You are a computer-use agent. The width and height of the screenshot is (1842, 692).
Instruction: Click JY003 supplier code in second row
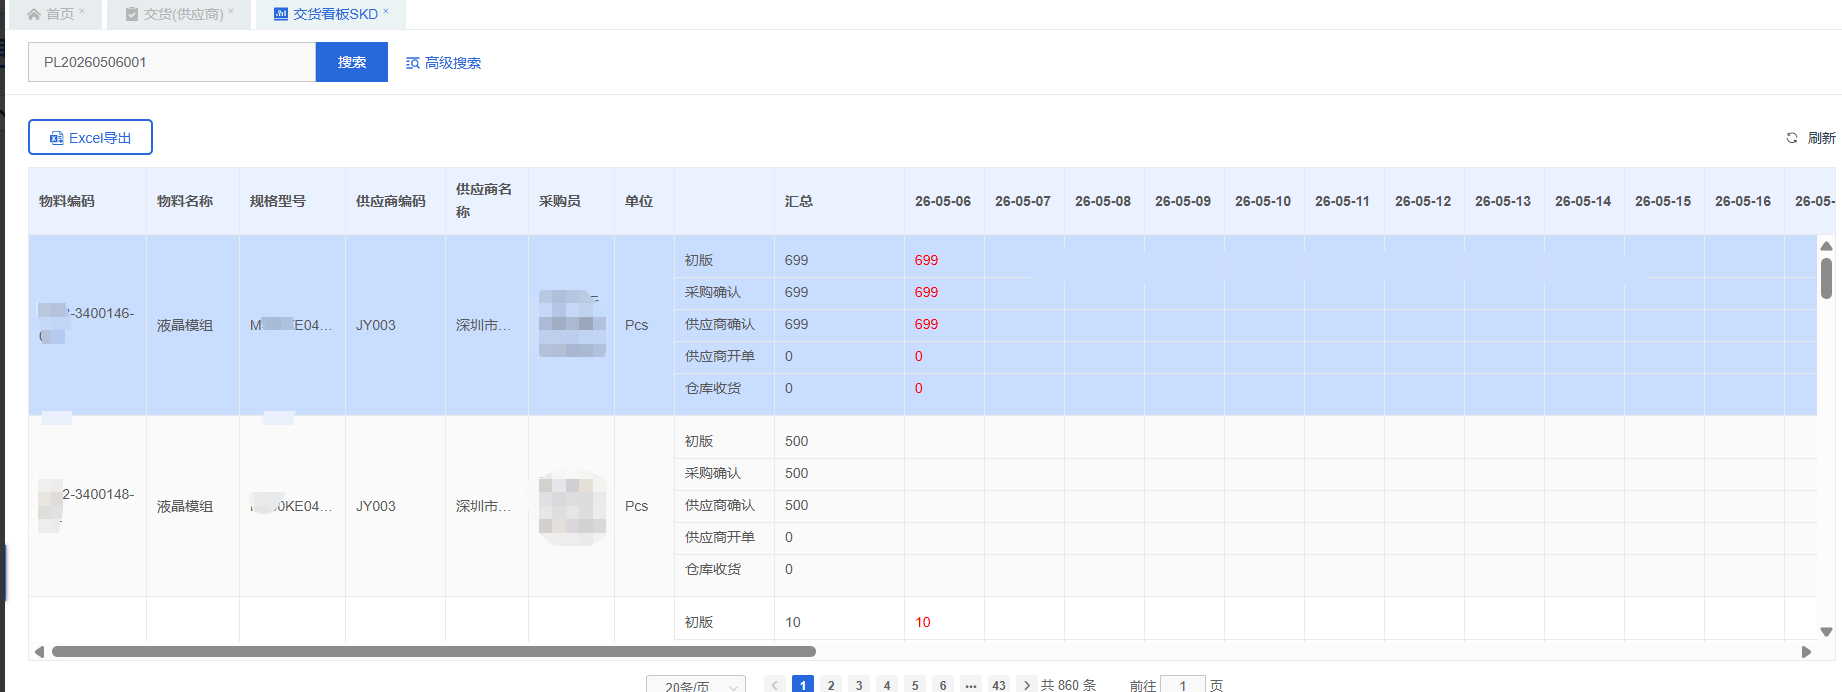[x=376, y=506]
